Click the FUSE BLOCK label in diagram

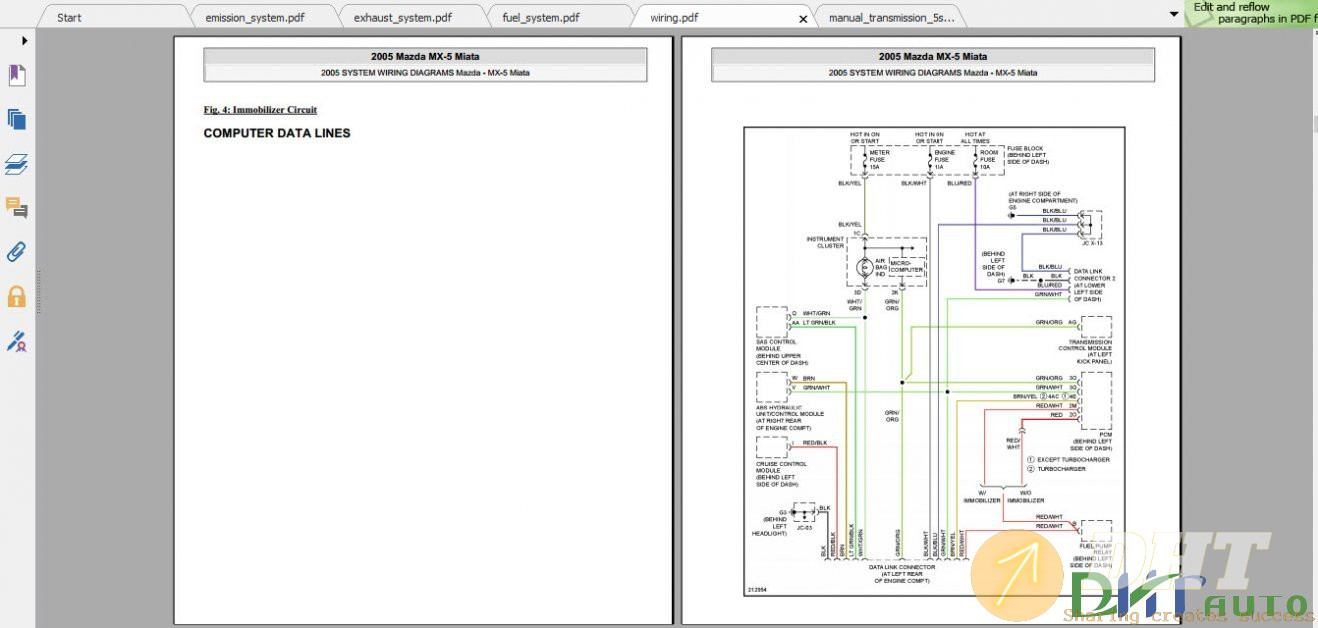click(x=1028, y=154)
